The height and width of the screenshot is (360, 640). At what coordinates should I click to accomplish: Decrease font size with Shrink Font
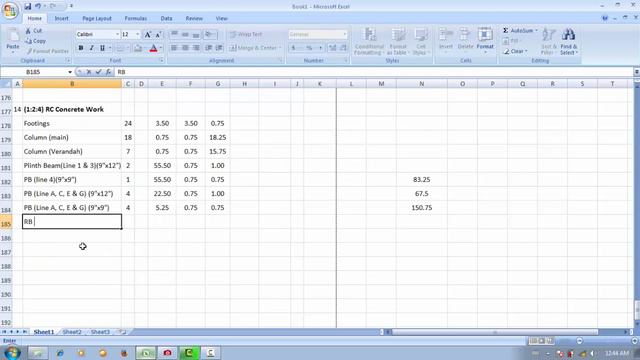point(158,35)
